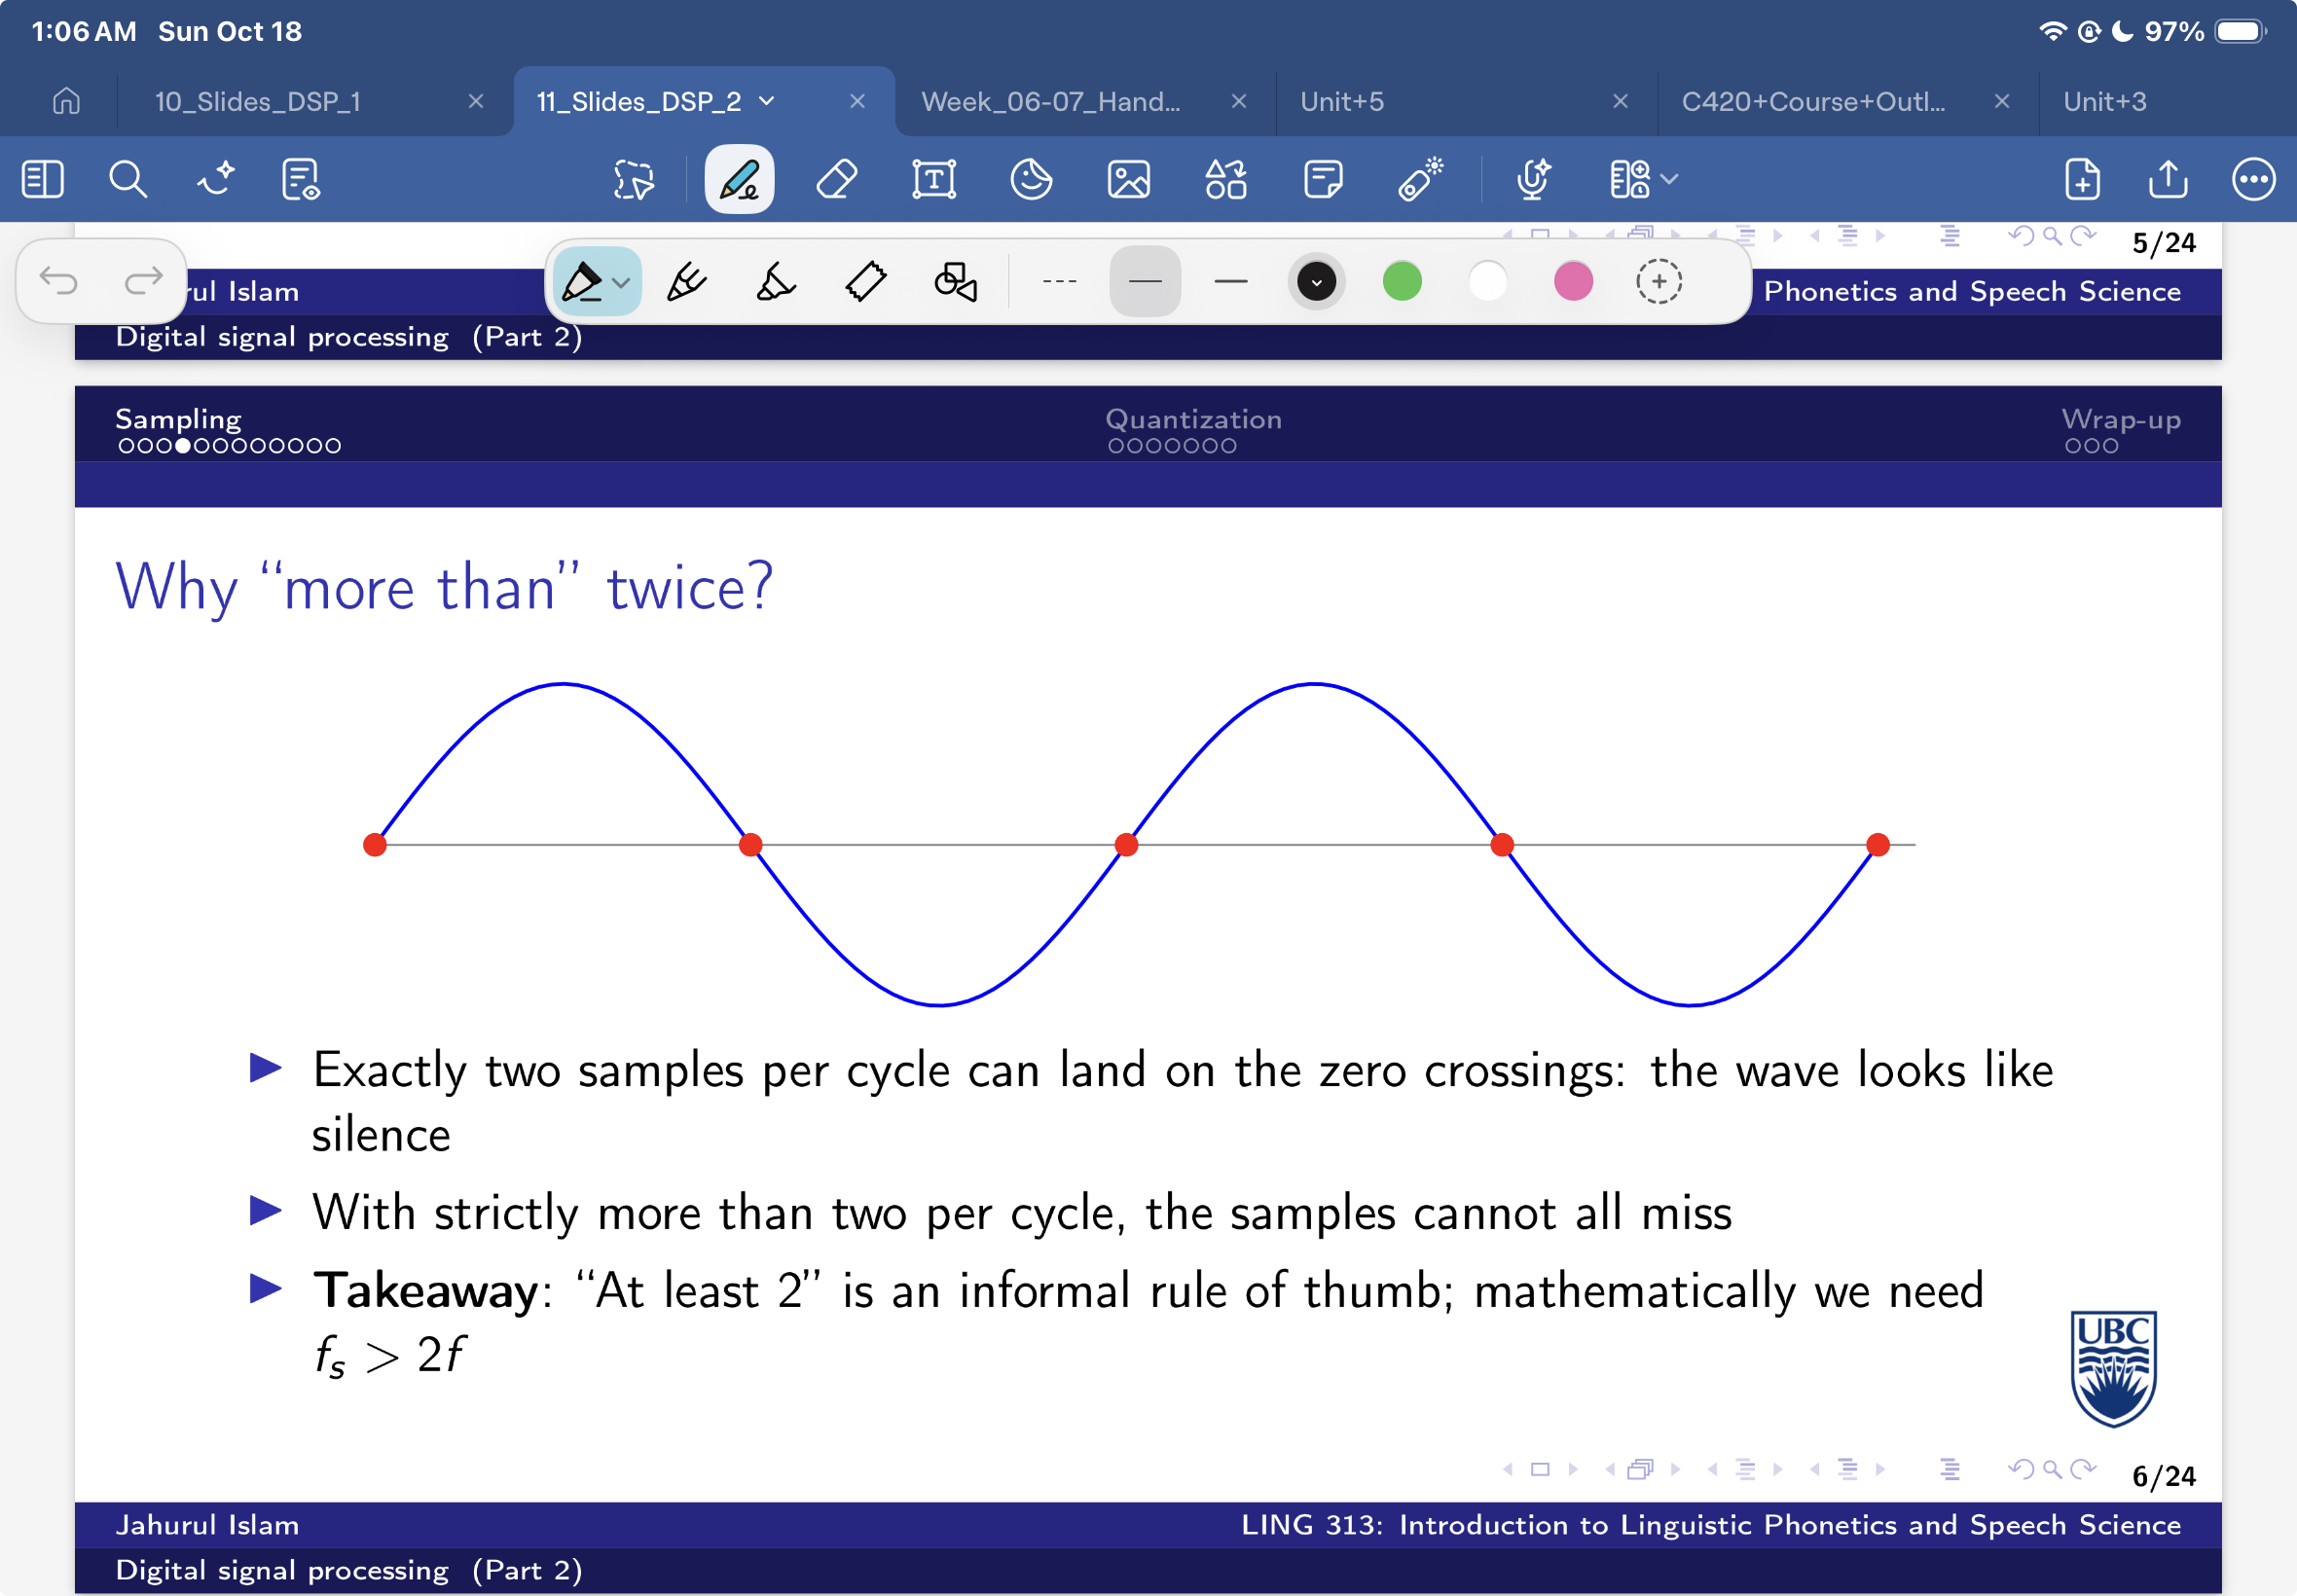Image resolution: width=2297 pixels, height=1596 pixels.
Task: Select the pen drawing tool
Action: coord(739,180)
